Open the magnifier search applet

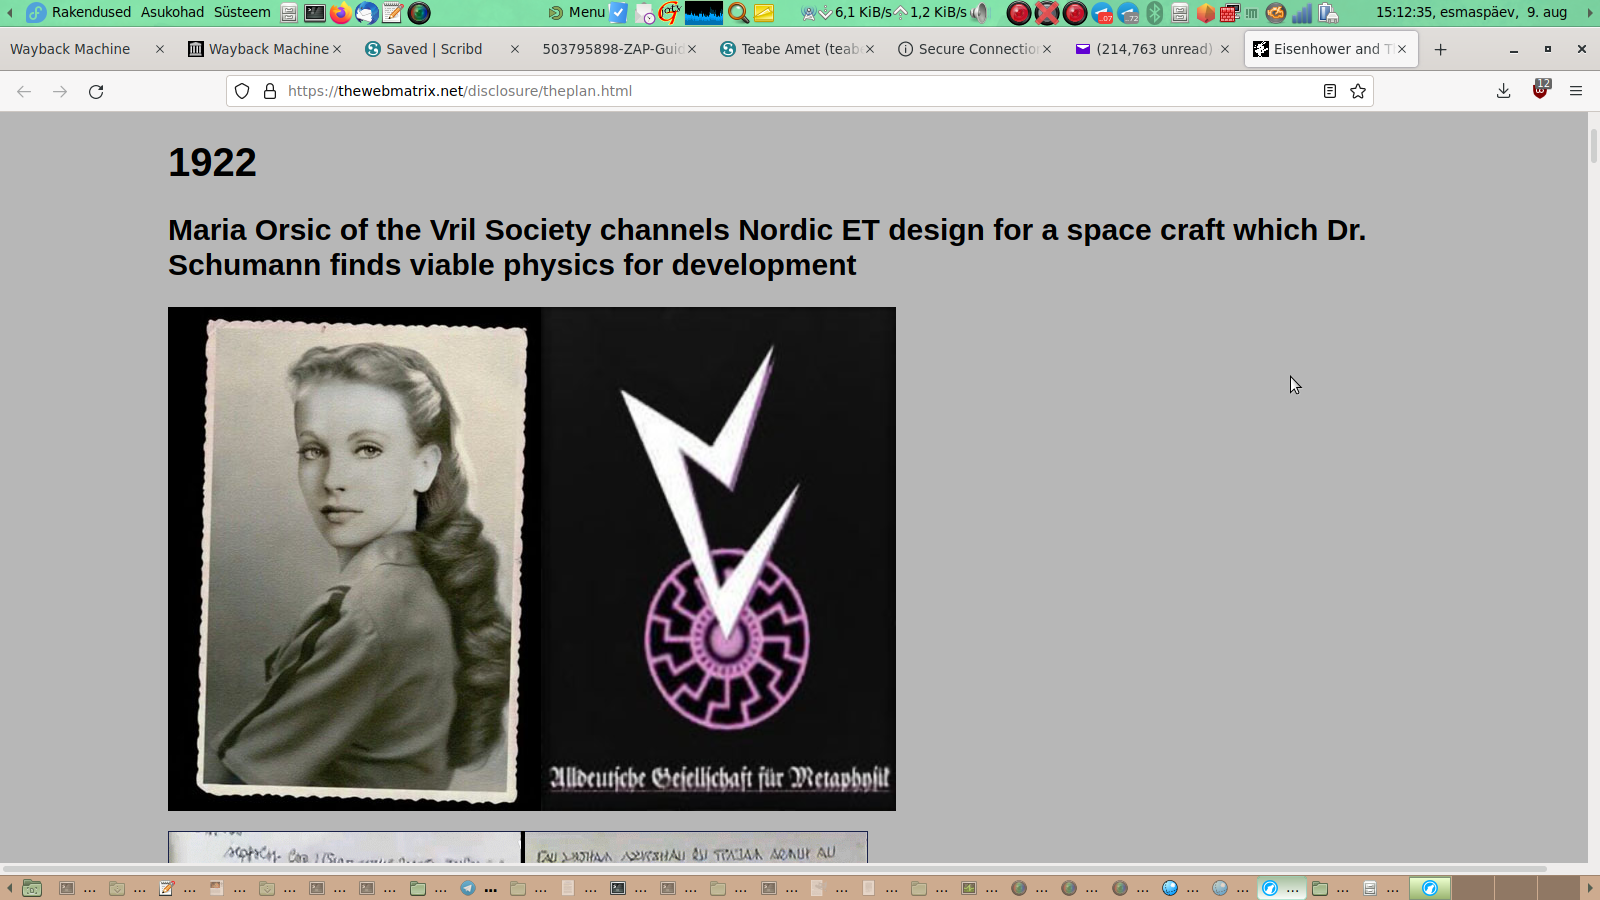click(x=738, y=13)
